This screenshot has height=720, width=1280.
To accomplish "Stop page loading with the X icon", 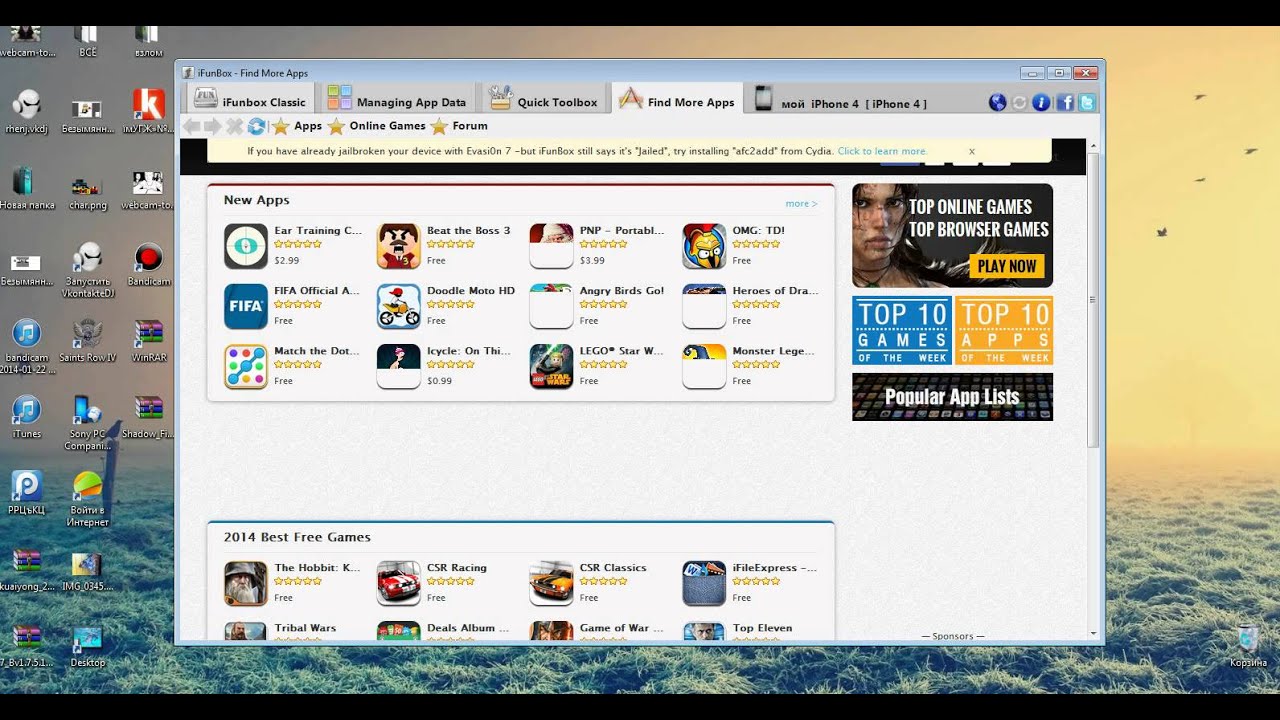I will click(x=234, y=126).
